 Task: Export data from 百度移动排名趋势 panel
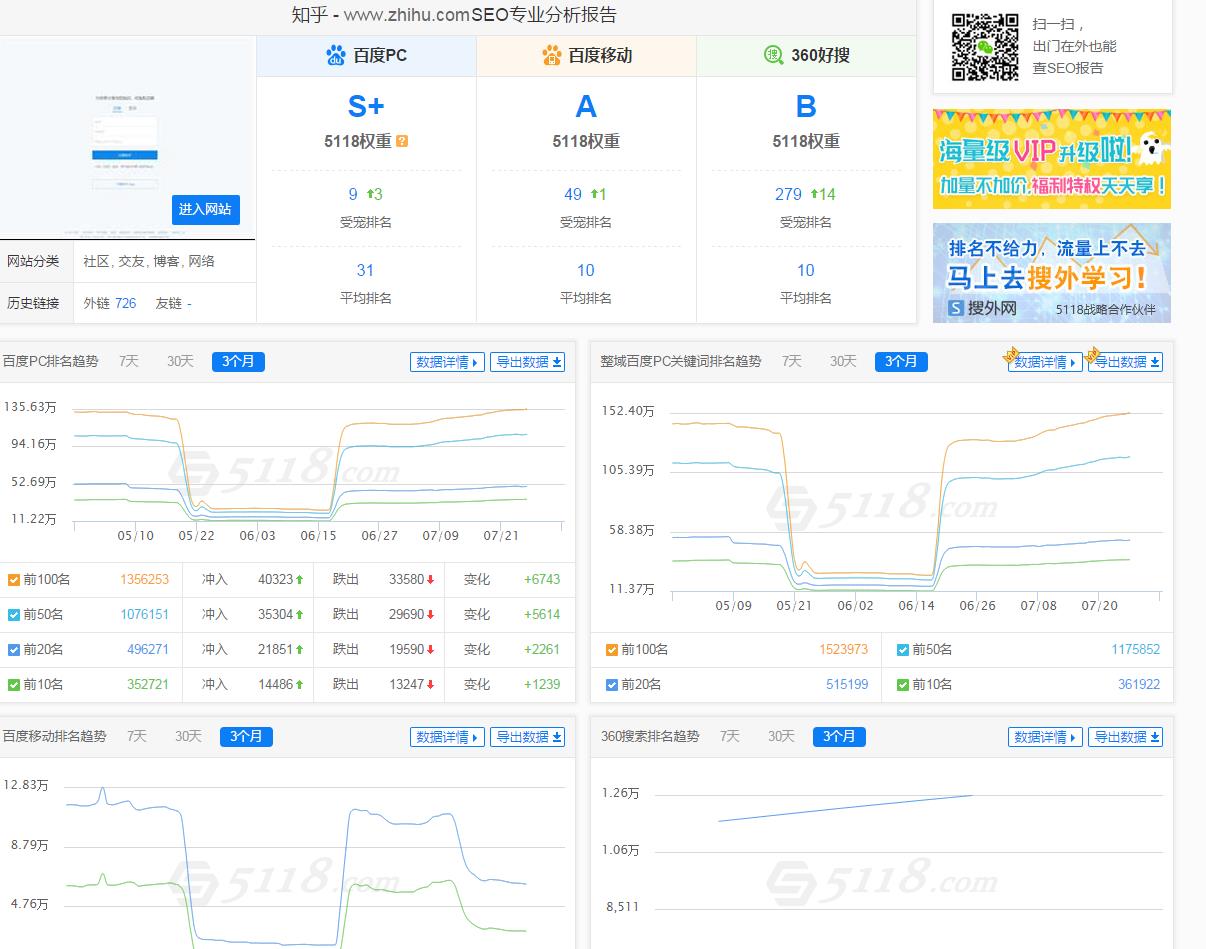(x=528, y=737)
